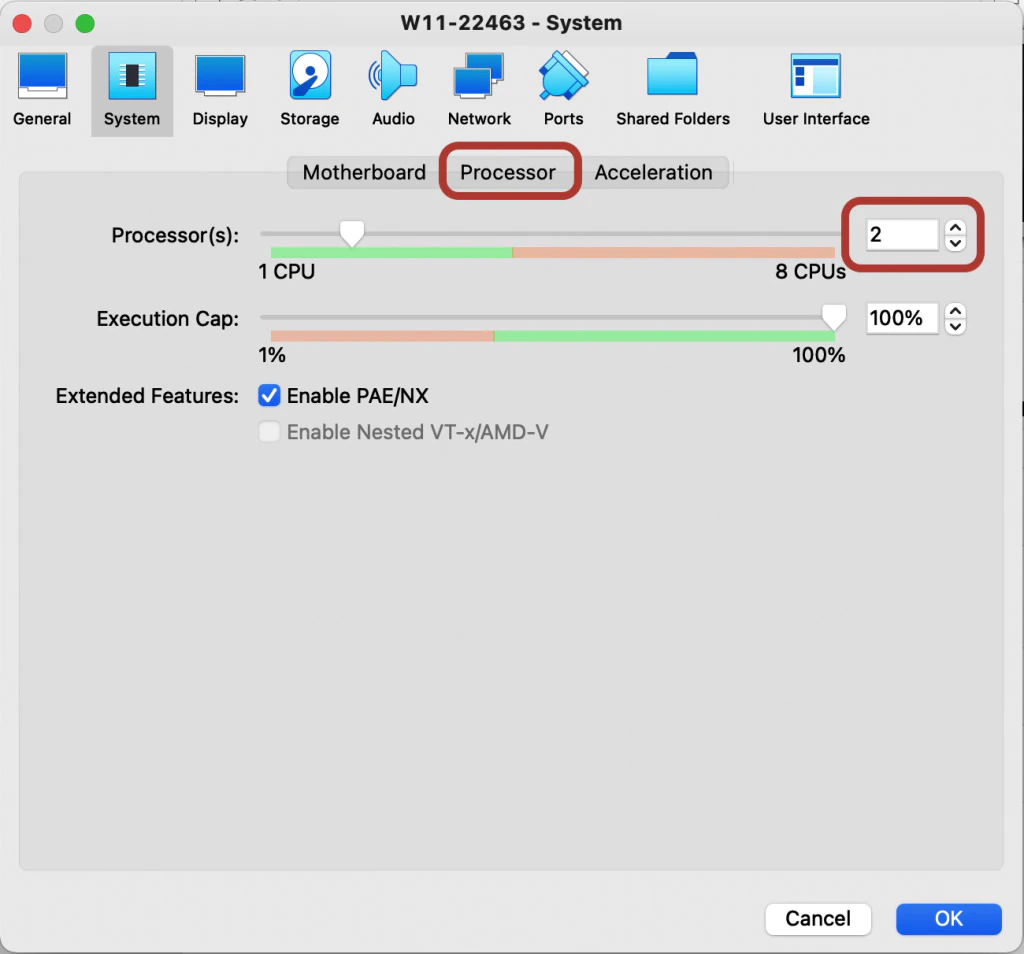1024x954 pixels.
Task: Decrease Execution Cap with down arrow
Action: click(x=955, y=326)
